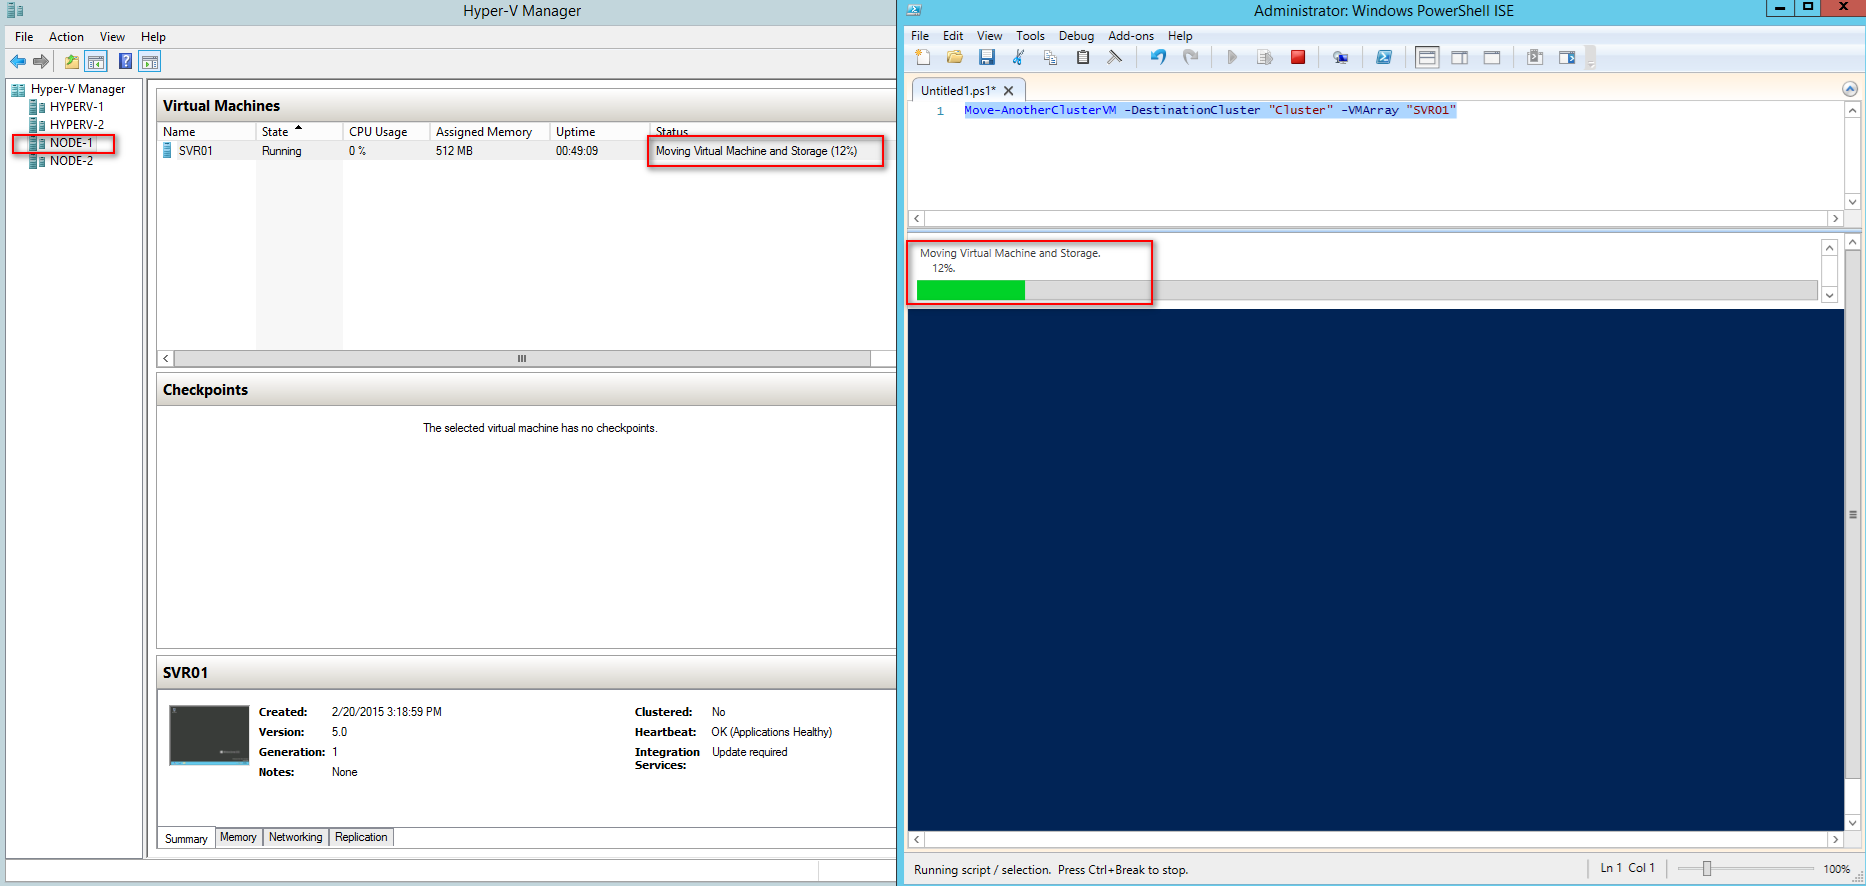
Task: Click Open script folder icon in PowerShell ISE
Action: [955, 57]
